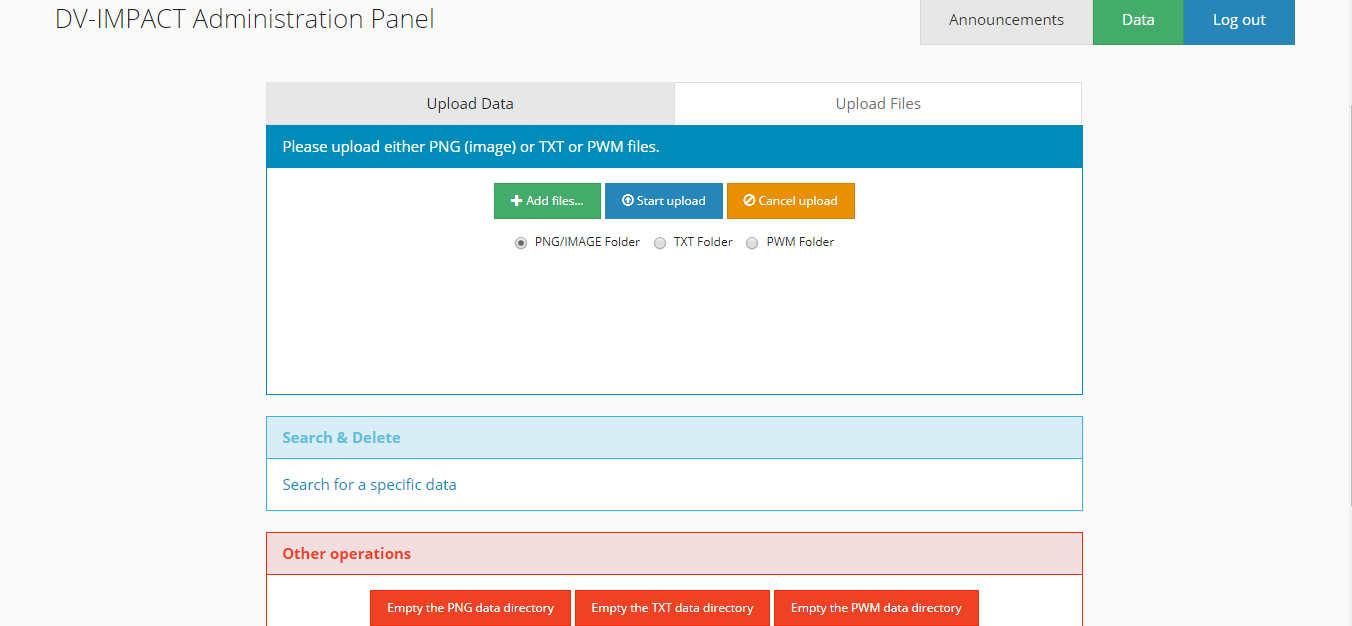Click the Other operations panel header
Screen dimensions: 1352x626
pos(674,554)
